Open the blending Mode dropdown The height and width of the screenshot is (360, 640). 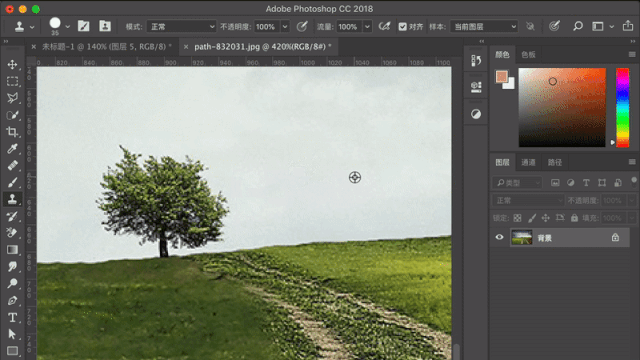tap(181, 27)
